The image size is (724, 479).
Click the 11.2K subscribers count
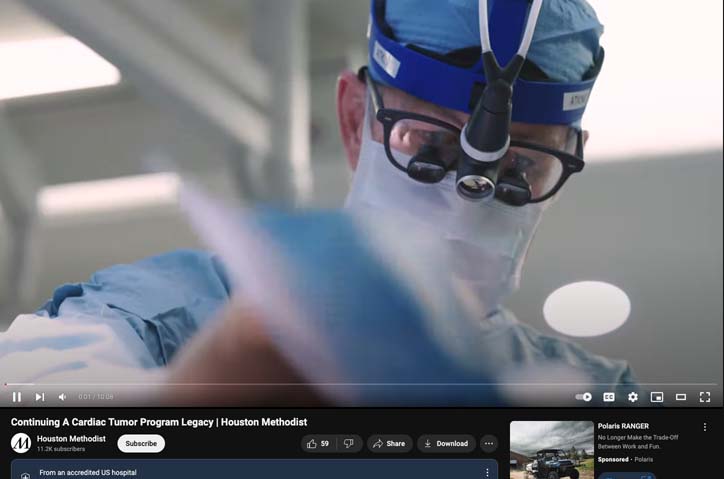click(x=61, y=449)
